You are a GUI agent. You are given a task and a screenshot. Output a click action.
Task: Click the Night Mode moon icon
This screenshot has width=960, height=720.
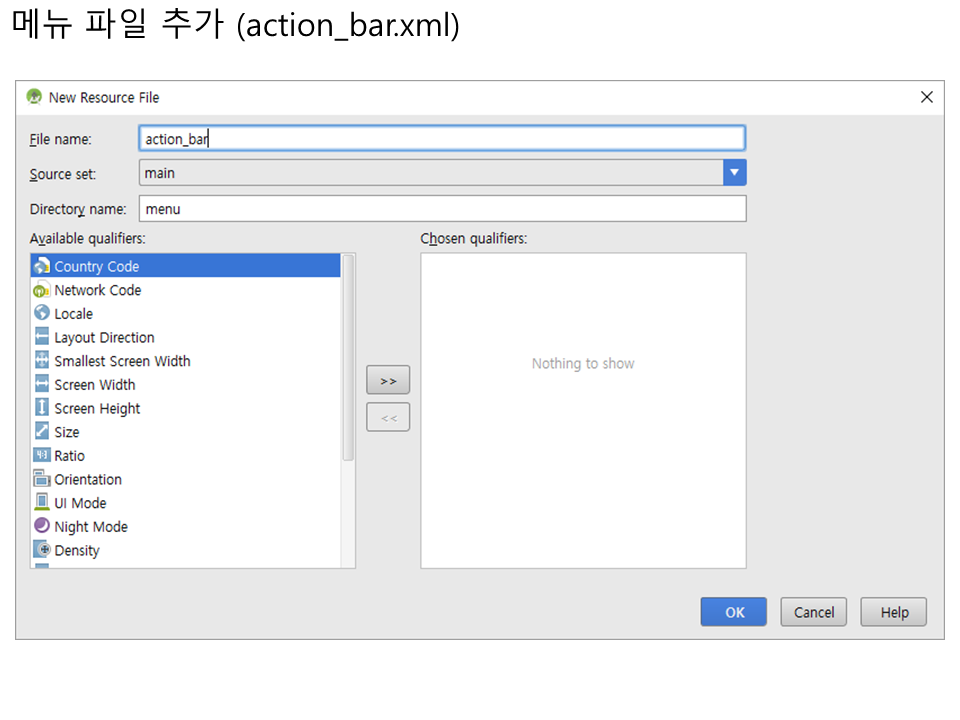coord(41,526)
